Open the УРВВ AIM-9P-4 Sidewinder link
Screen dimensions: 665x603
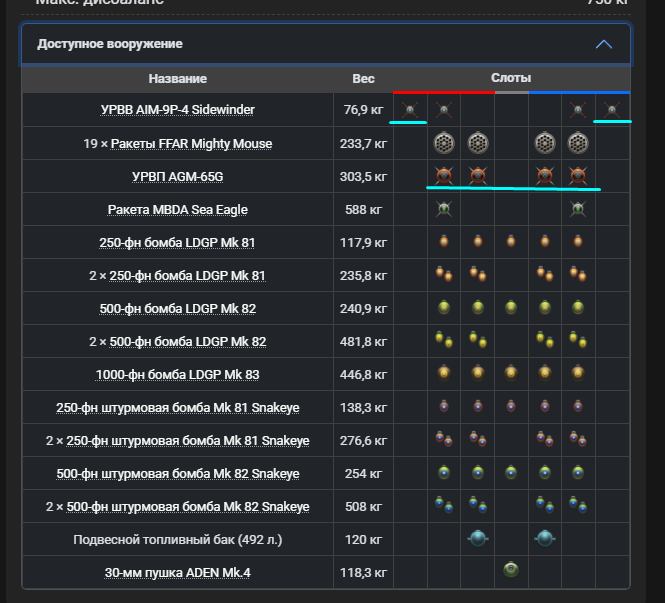pyautogui.click(x=178, y=110)
